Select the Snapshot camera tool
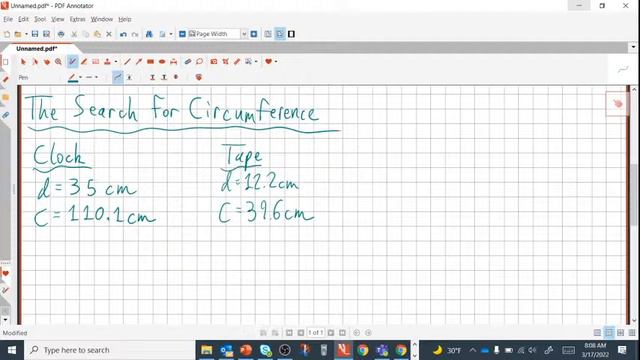Image resolution: width=640 pixels, height=360 pixels. click(213, 62)
